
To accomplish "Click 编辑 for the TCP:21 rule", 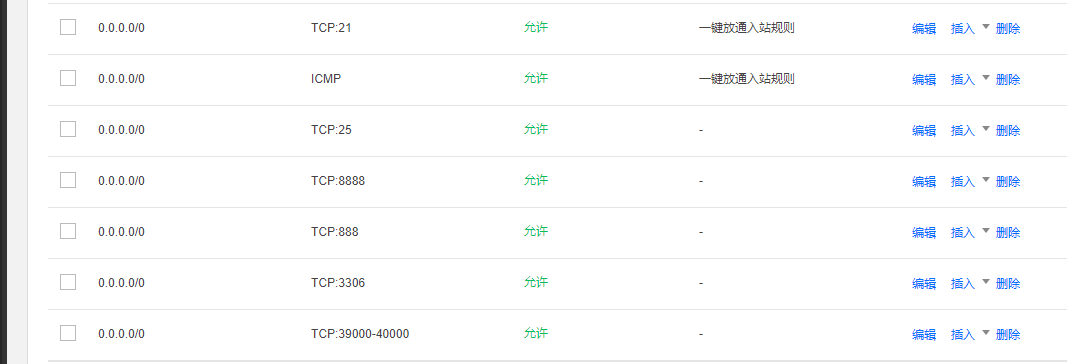I will 924,29.
